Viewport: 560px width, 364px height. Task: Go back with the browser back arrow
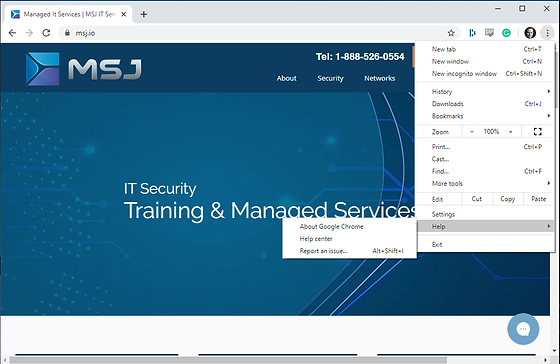point(12,33)
